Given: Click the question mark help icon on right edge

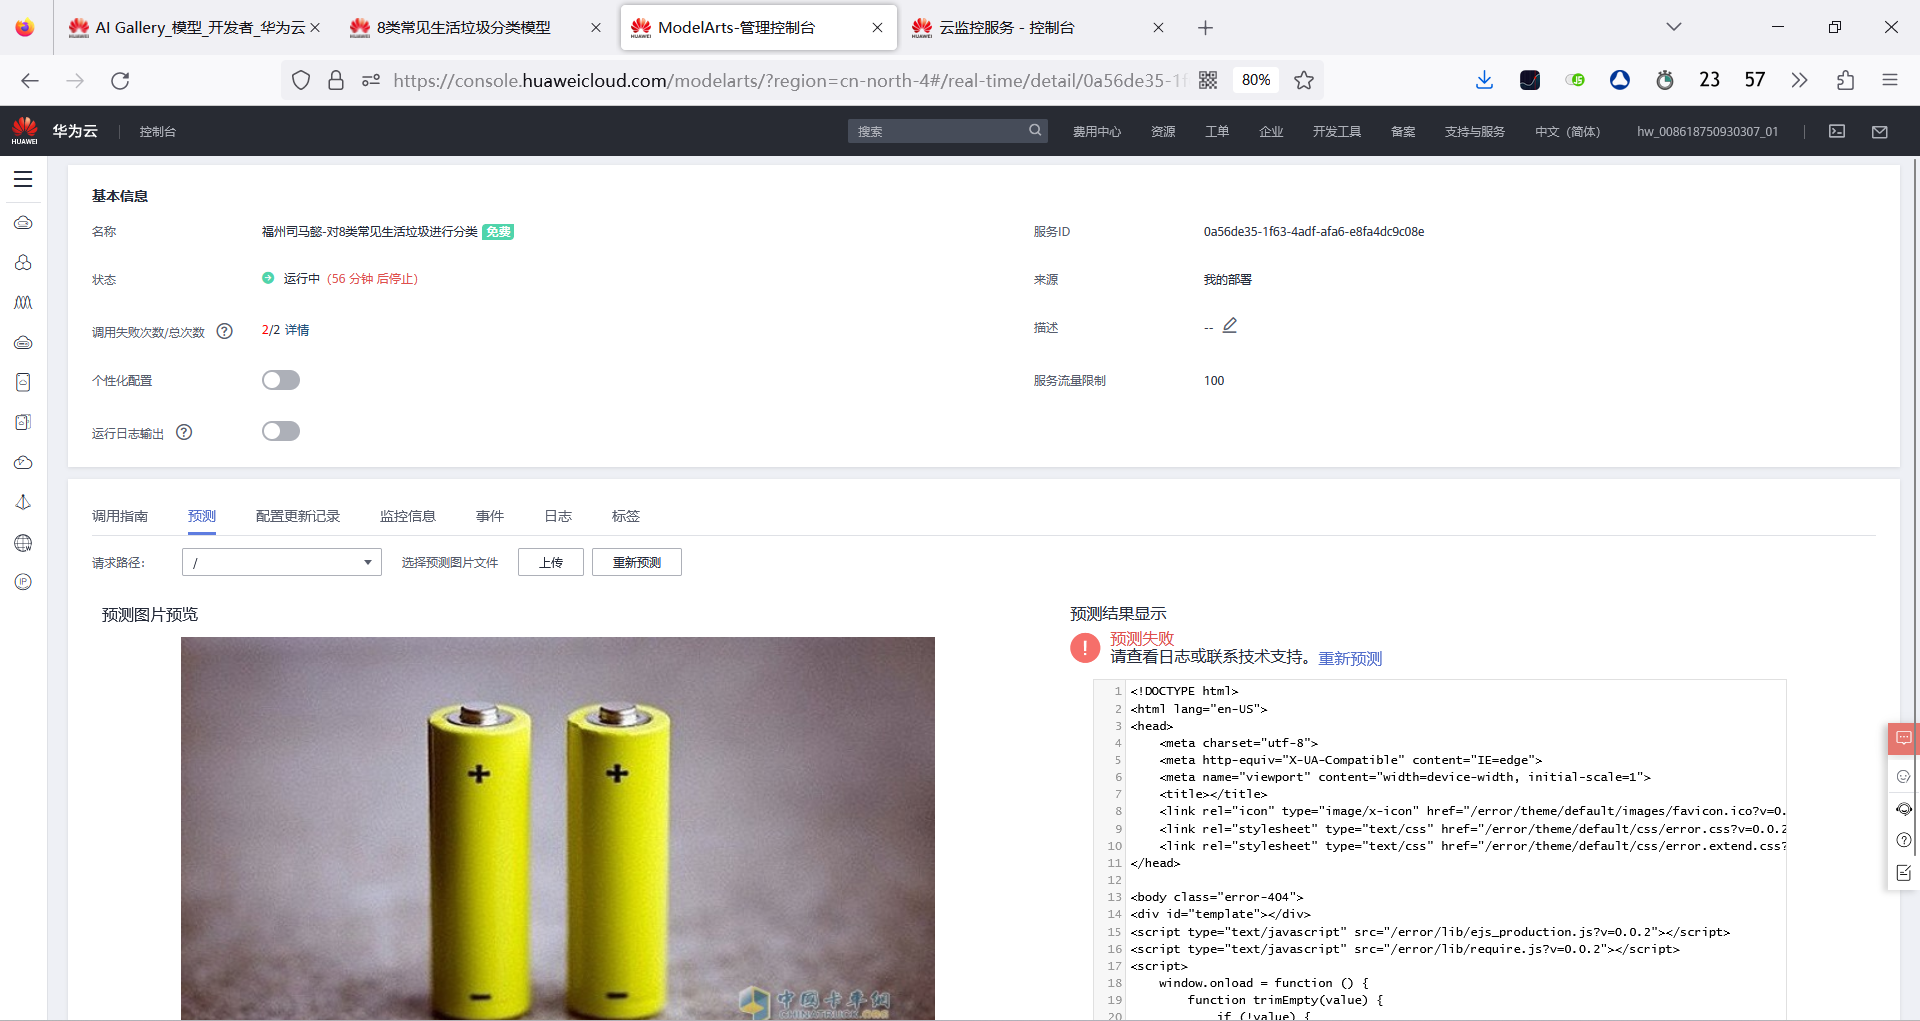Looking at the screenshot, I should coord(1903,840).
